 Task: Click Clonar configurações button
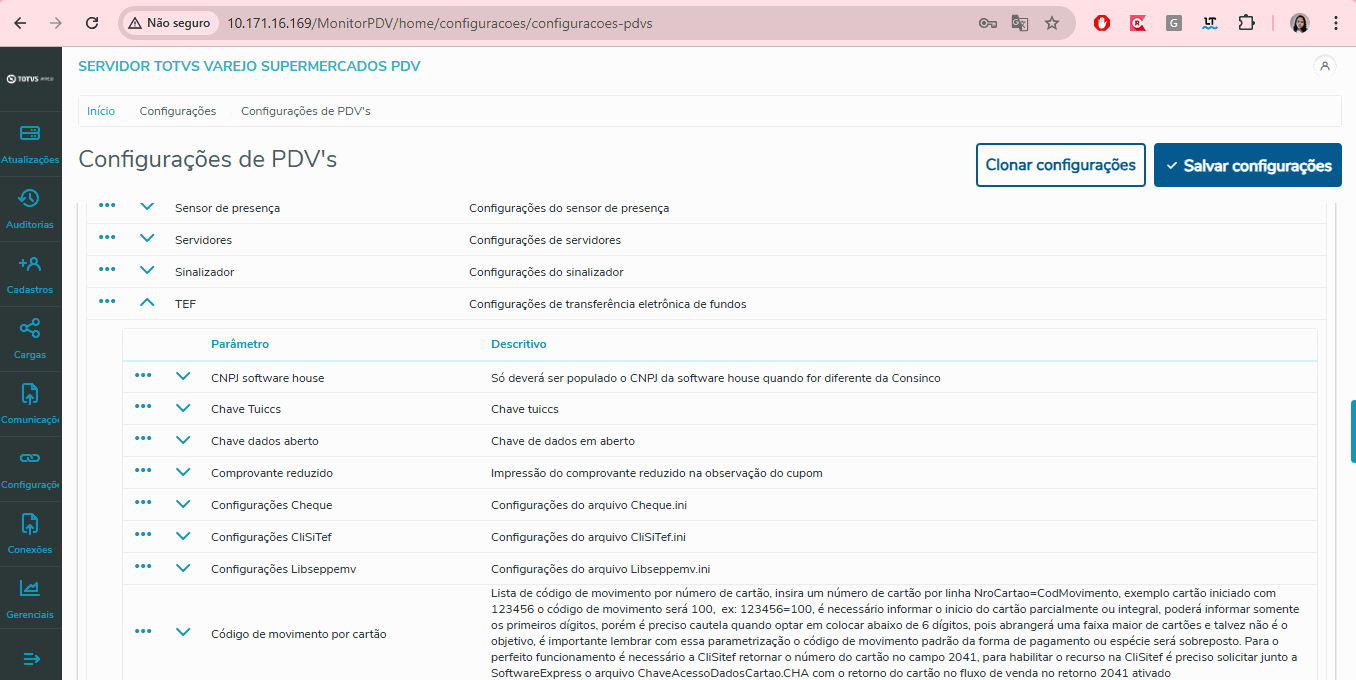tap(1060, 165)
